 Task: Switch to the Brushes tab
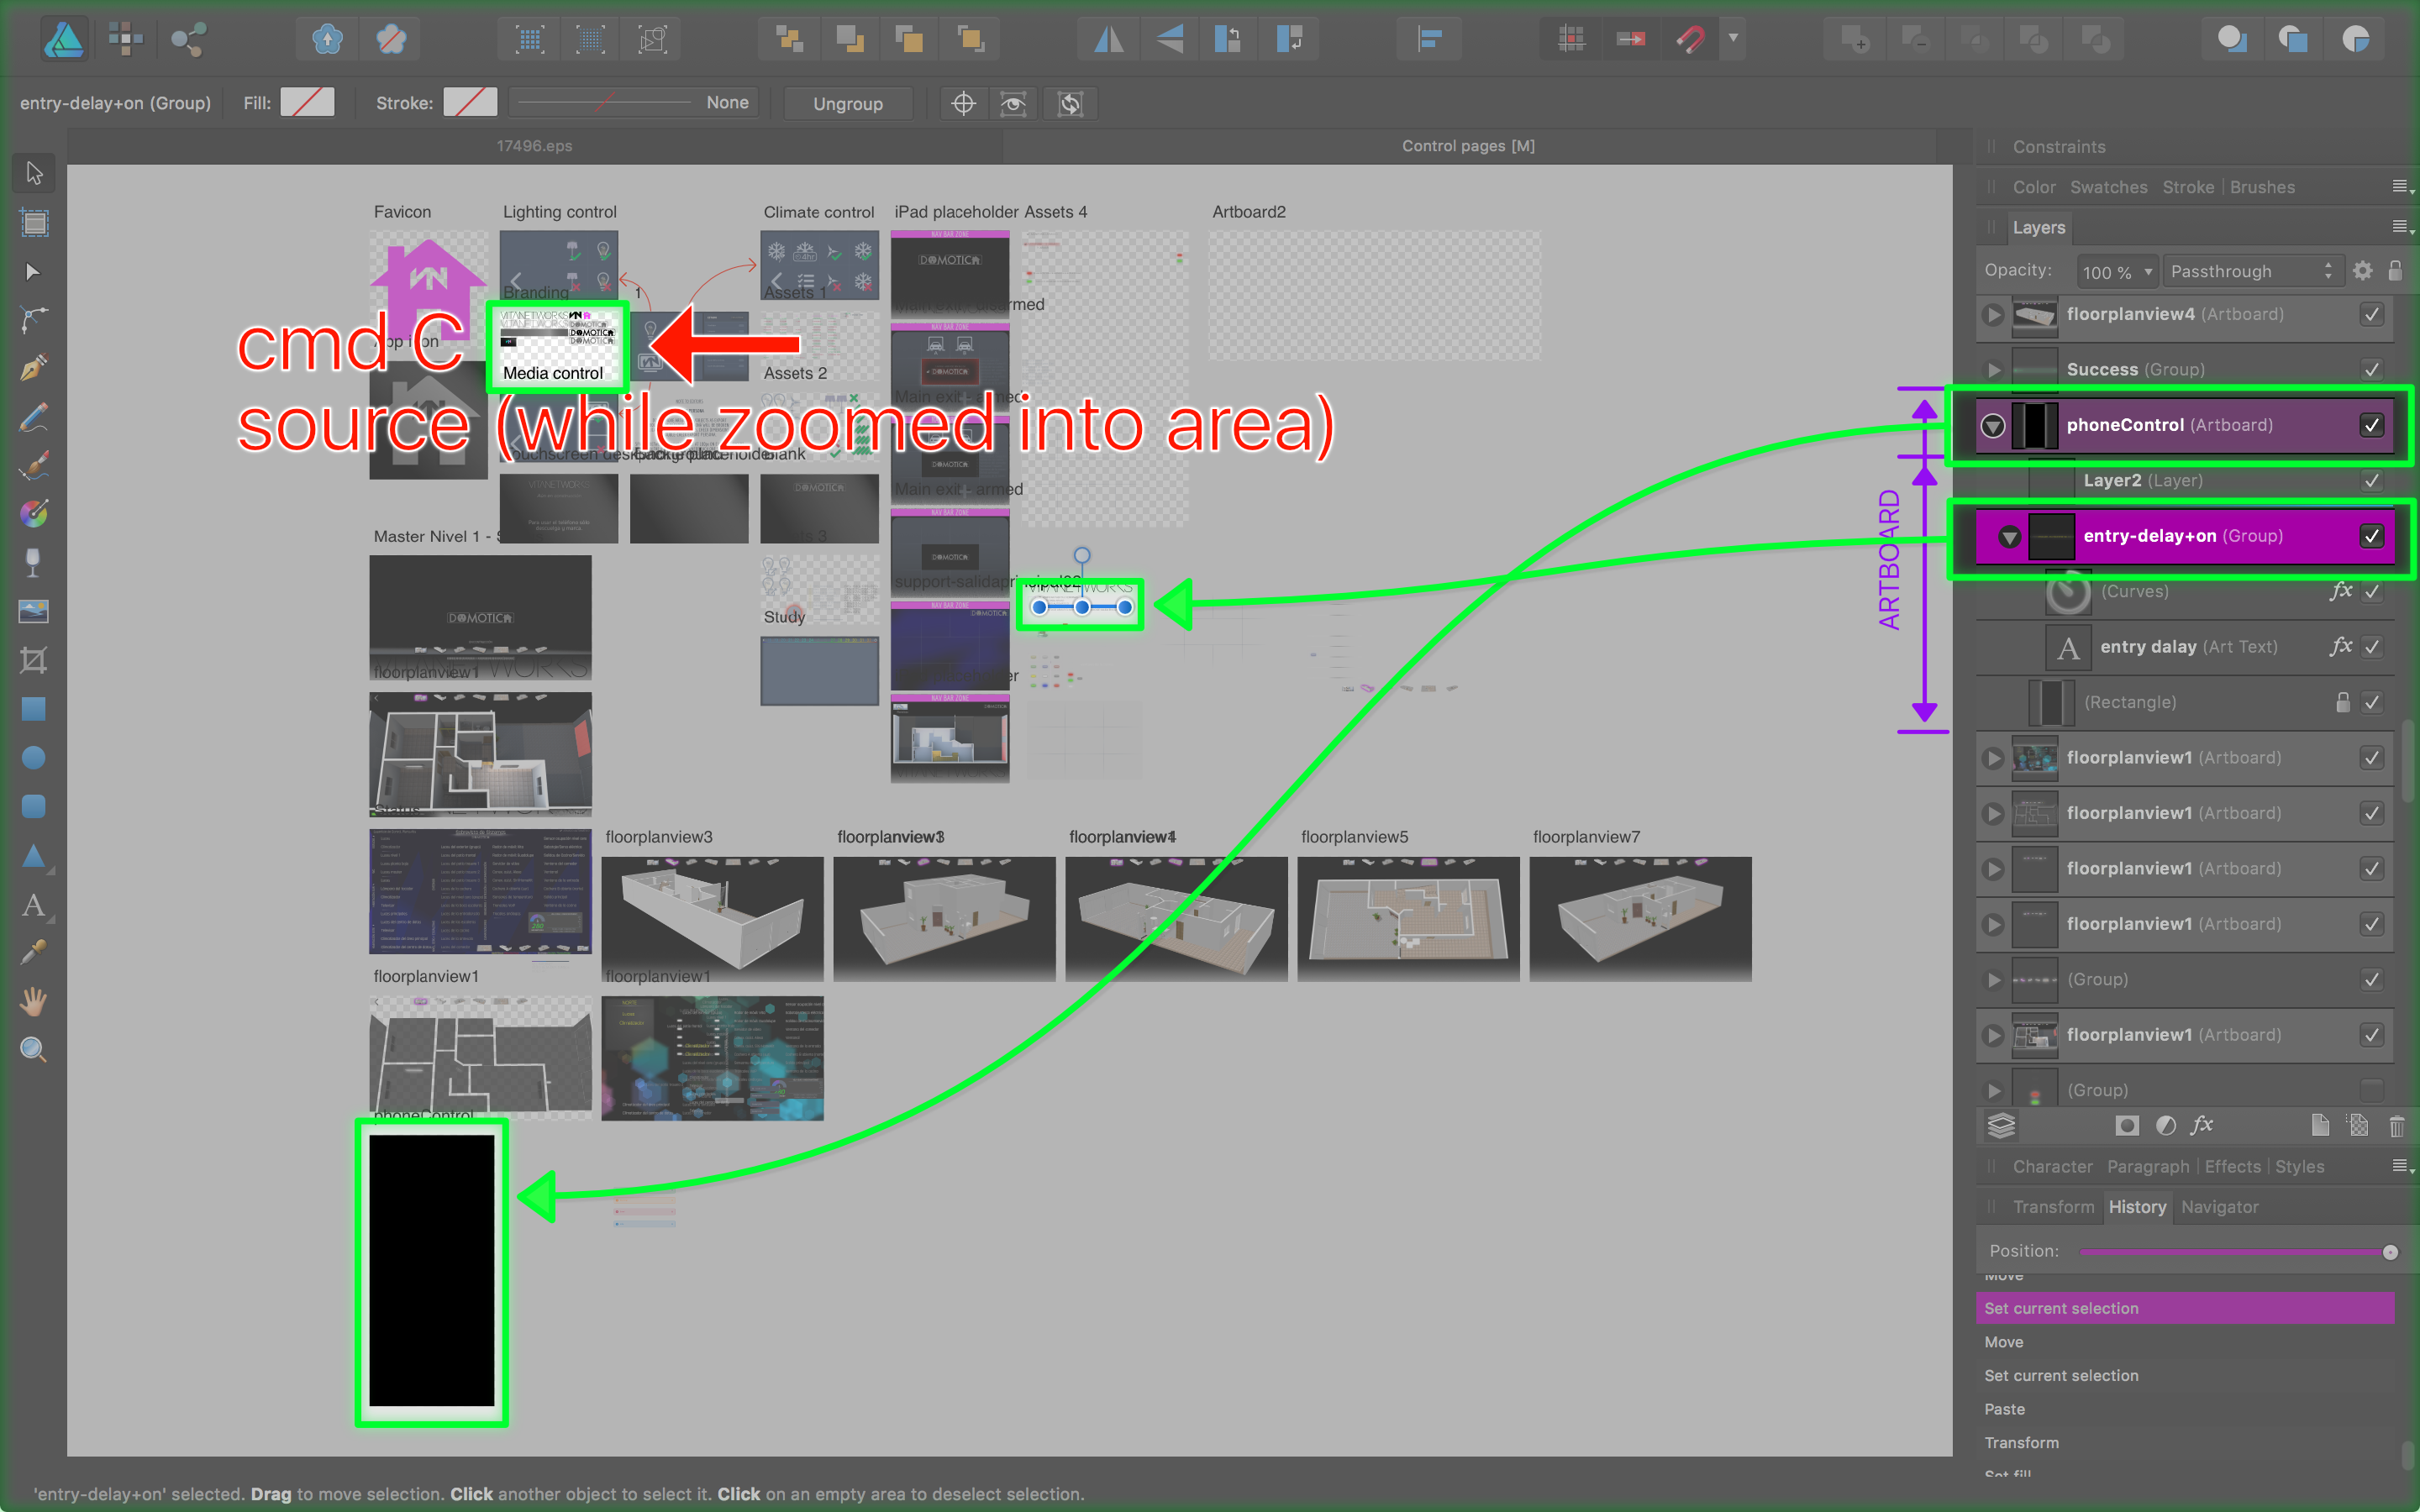pos(2262,187)
